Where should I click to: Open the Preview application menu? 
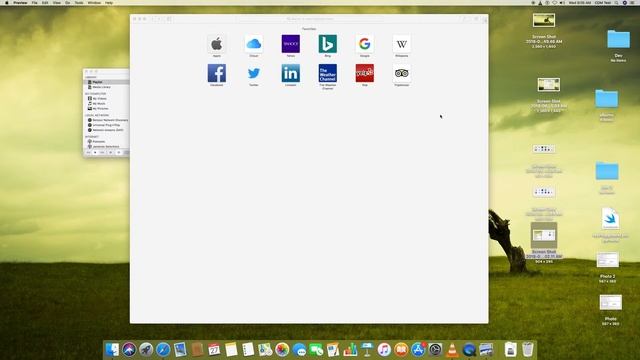(x=20, y=3)
